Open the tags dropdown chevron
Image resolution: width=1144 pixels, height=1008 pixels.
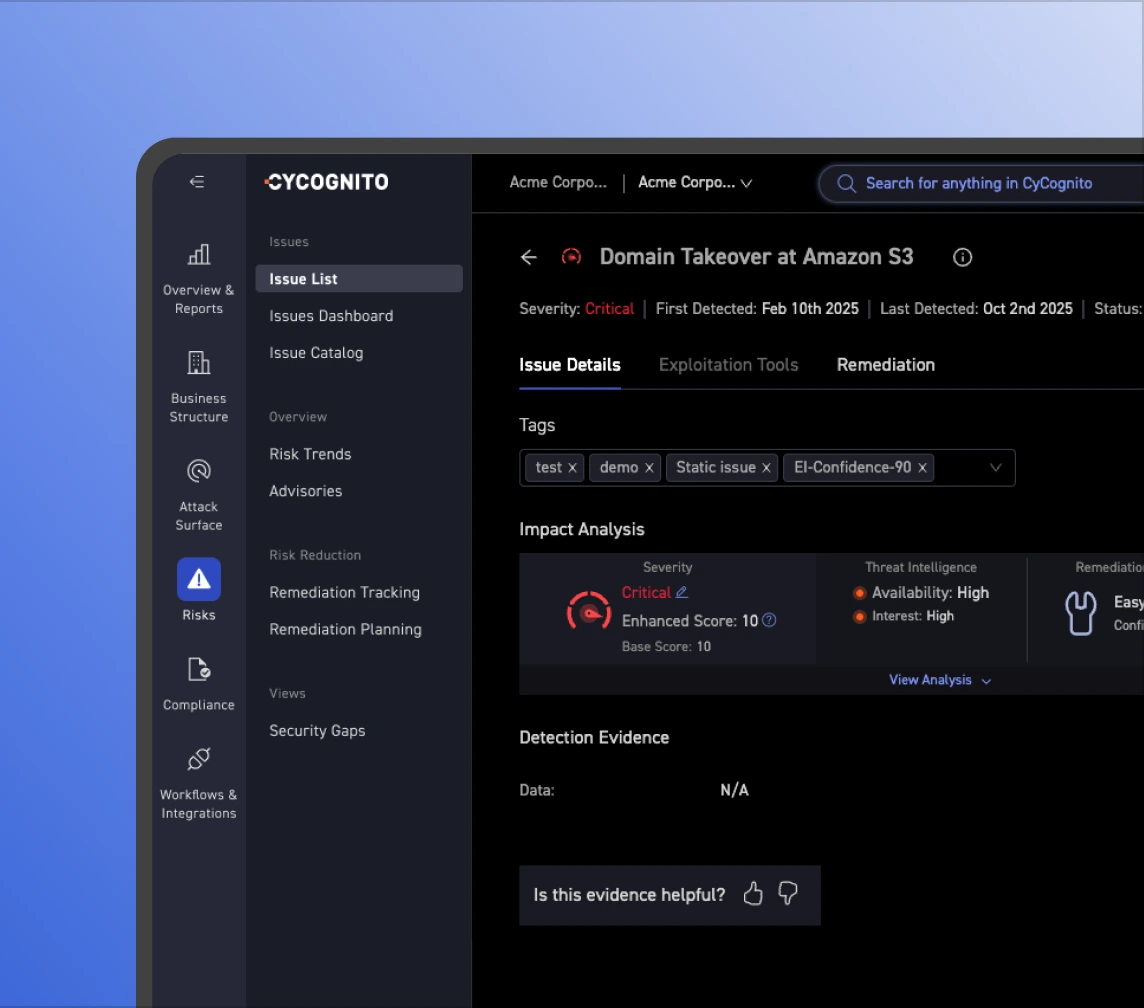pos(995,467)
